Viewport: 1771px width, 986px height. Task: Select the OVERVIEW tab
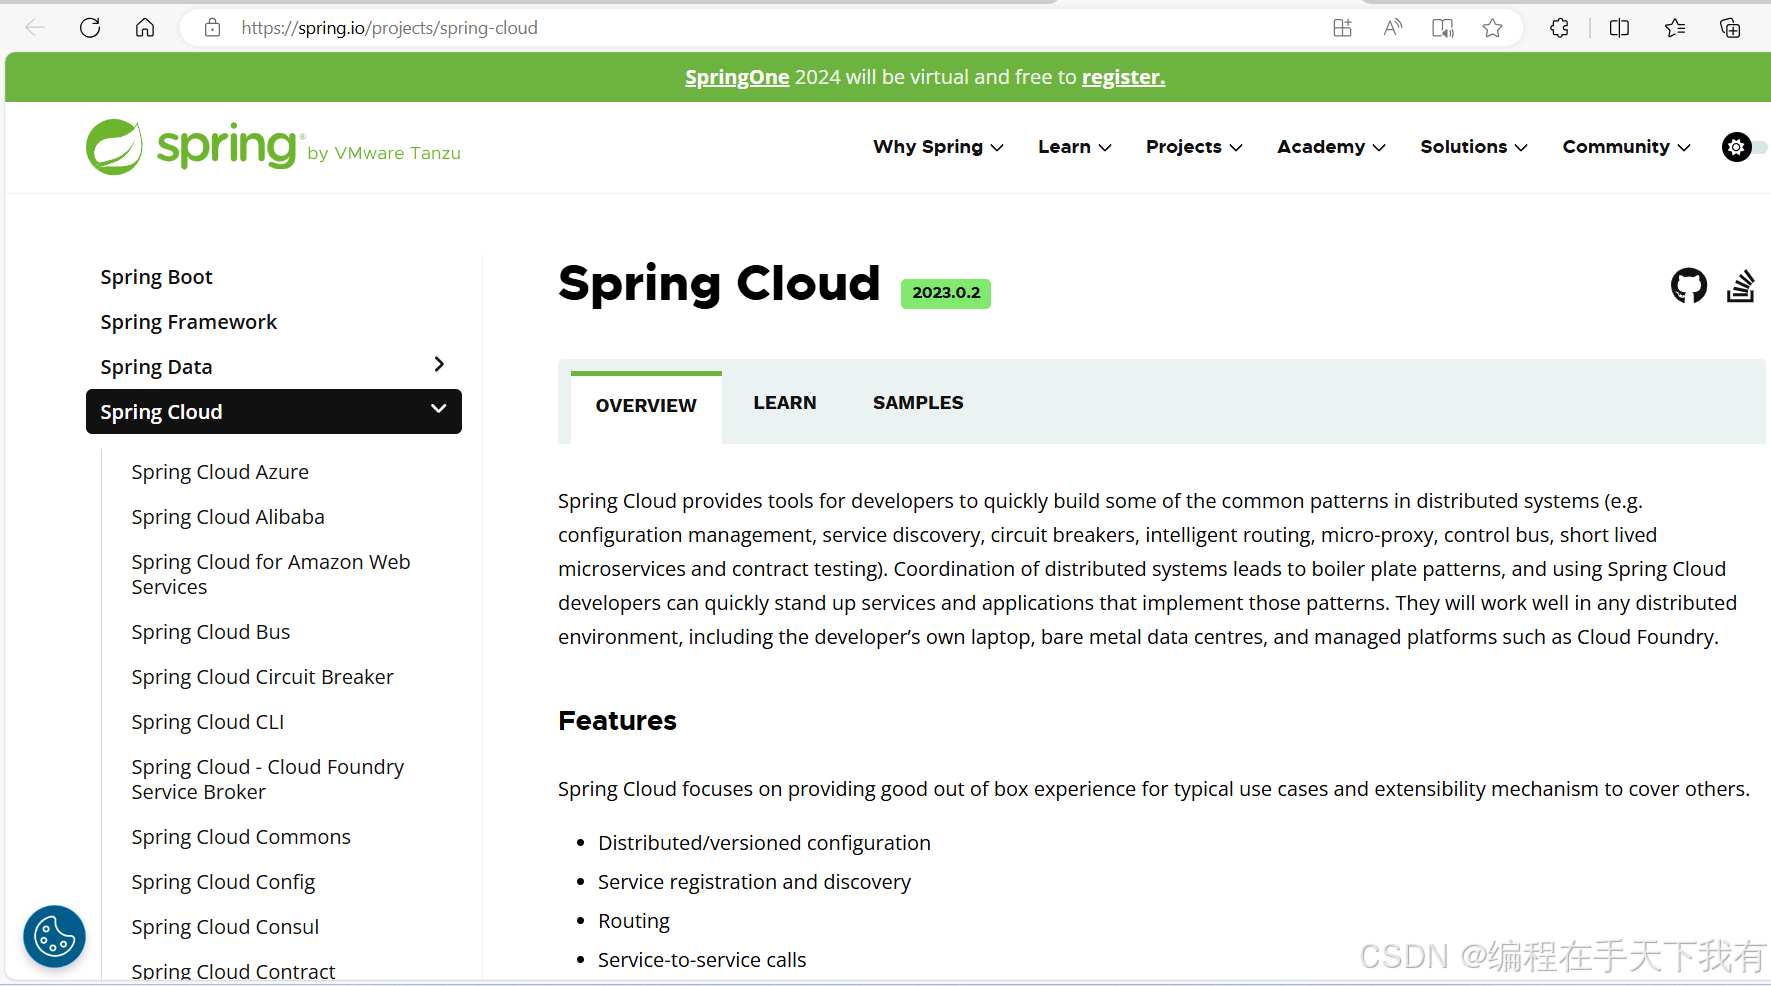(646, 406)
